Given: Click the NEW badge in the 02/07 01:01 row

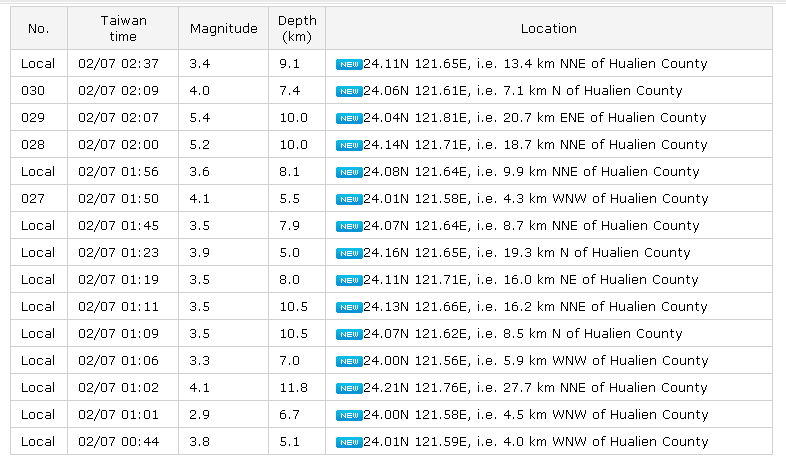Looking at the screenshot, I should coord(349,416).
